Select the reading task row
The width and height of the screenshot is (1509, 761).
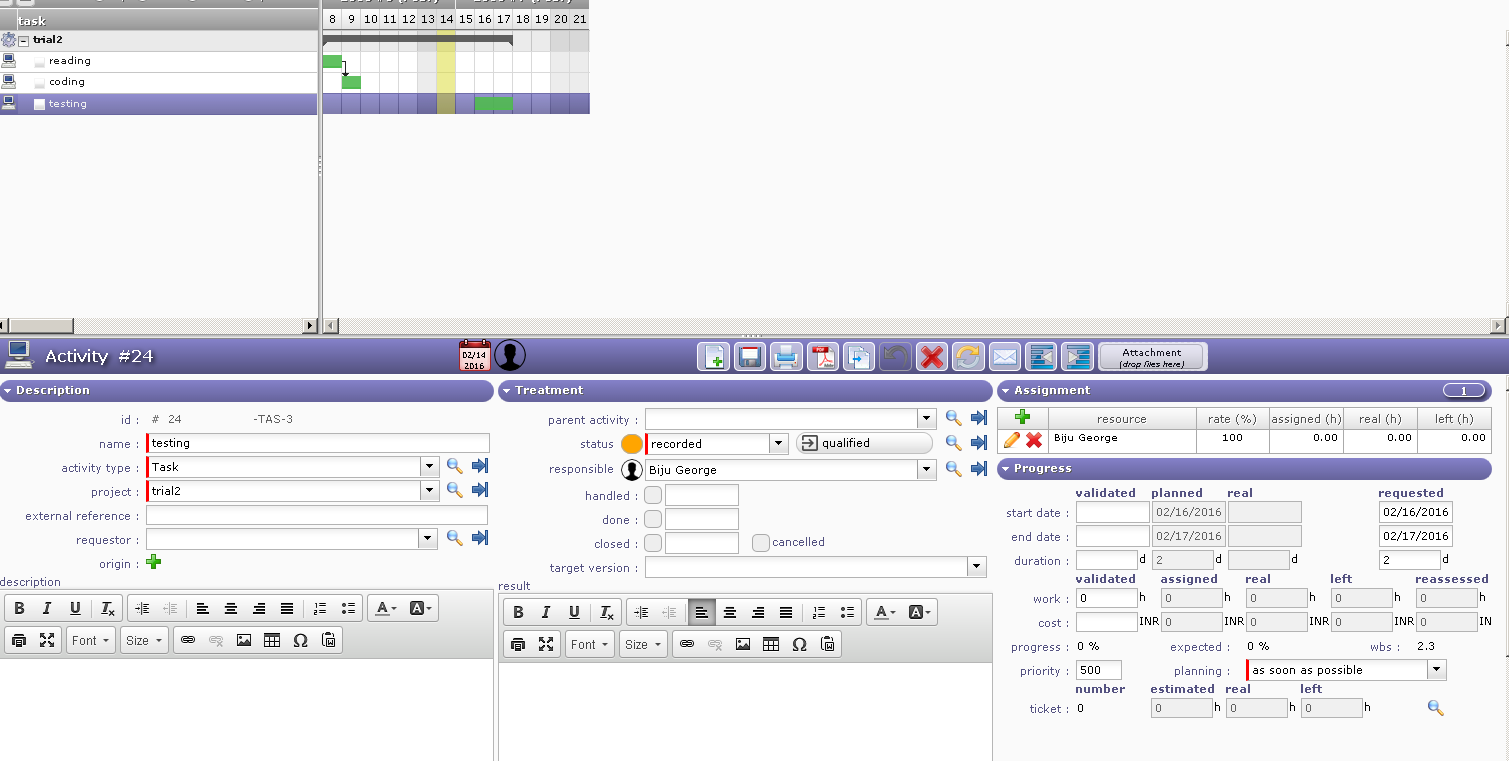pyautogui.click(x=159, y=61)
